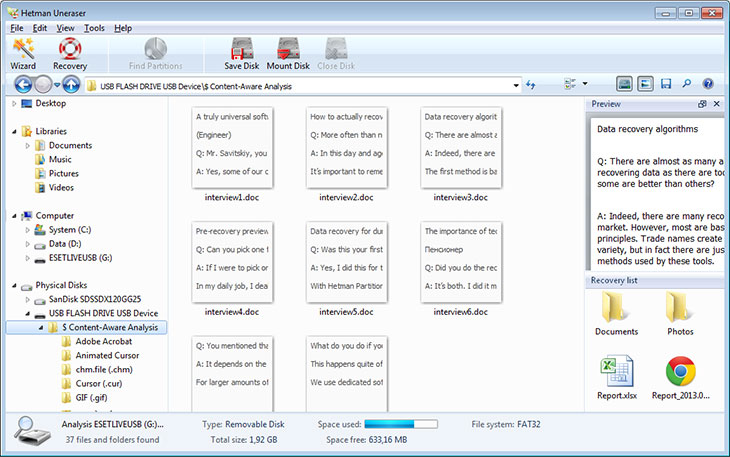The image size is (730, 457).
Task: Collapse the Physical Disks node
Action: pyautogui.click(x=14, y=285)
